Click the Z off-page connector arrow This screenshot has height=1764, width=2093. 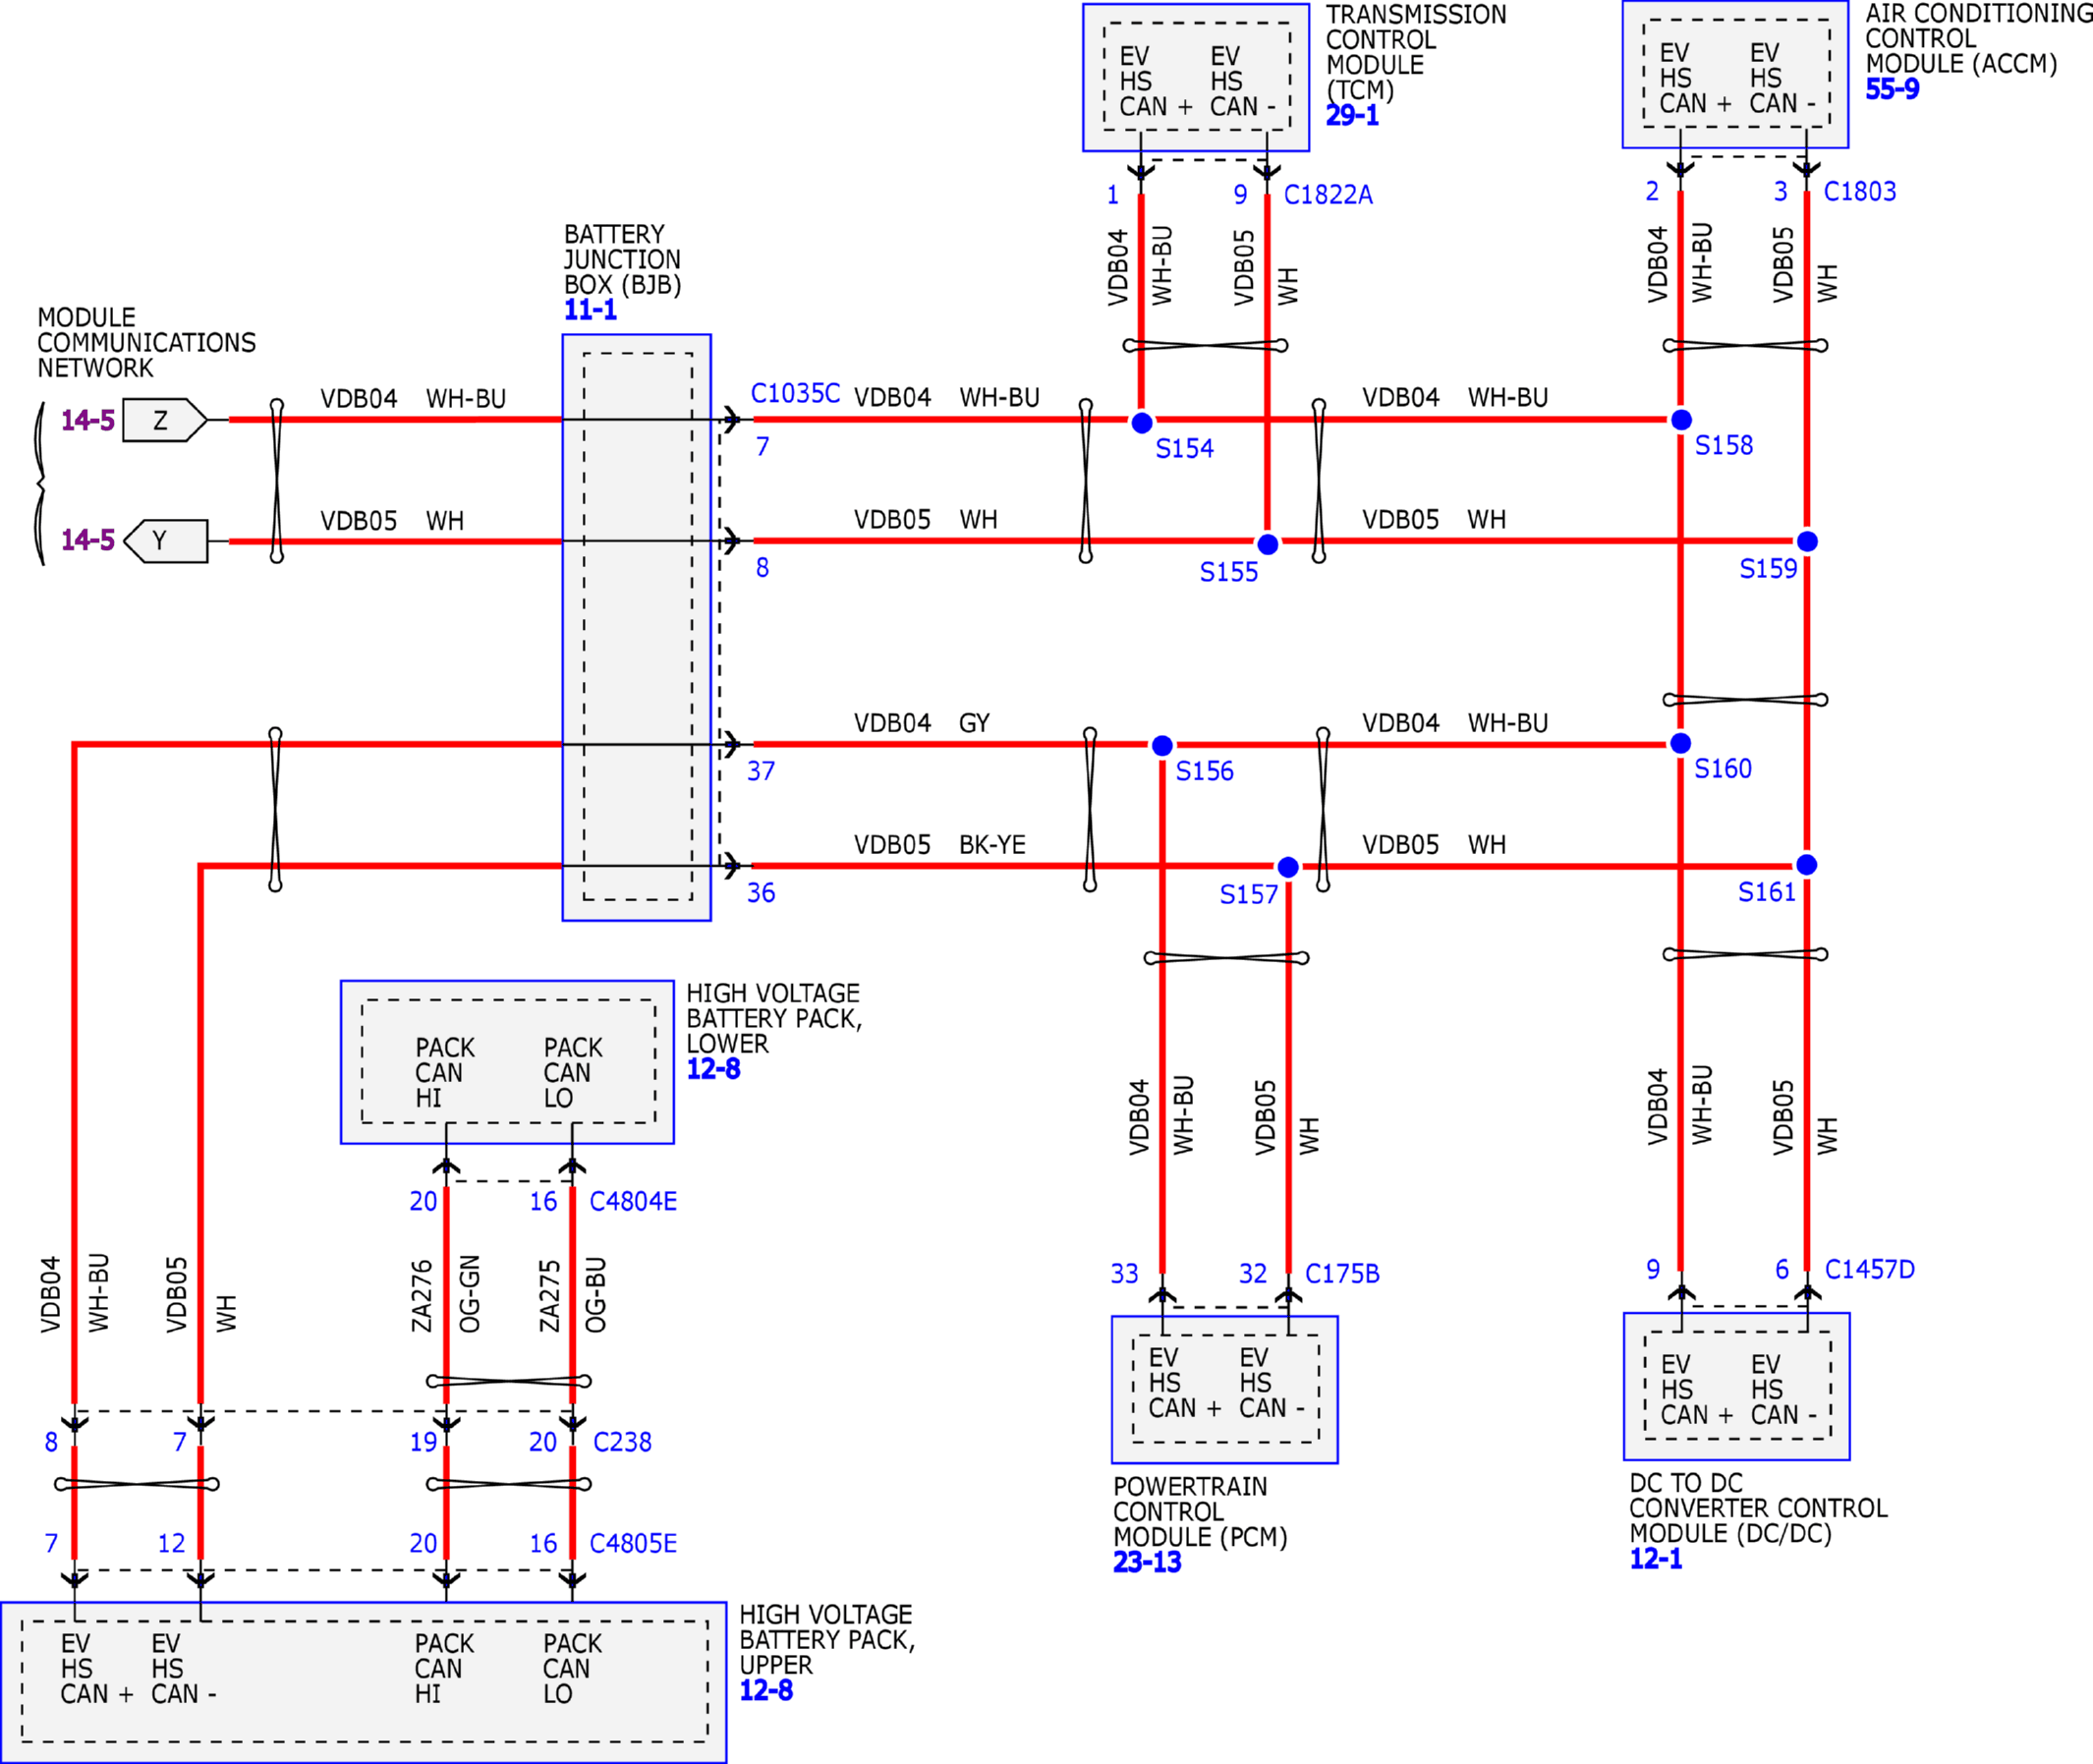pos(165,420)
